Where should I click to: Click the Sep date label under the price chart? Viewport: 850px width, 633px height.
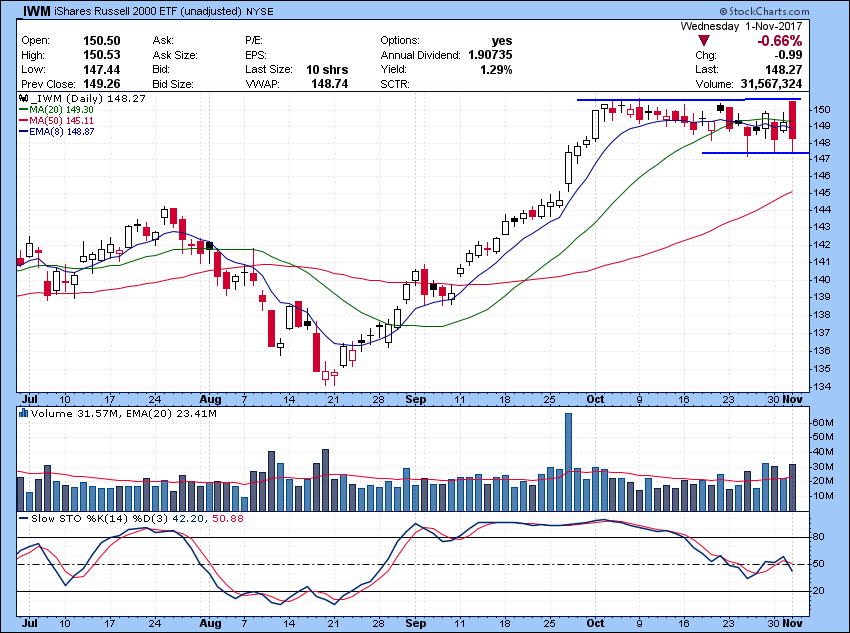[416, 399]
